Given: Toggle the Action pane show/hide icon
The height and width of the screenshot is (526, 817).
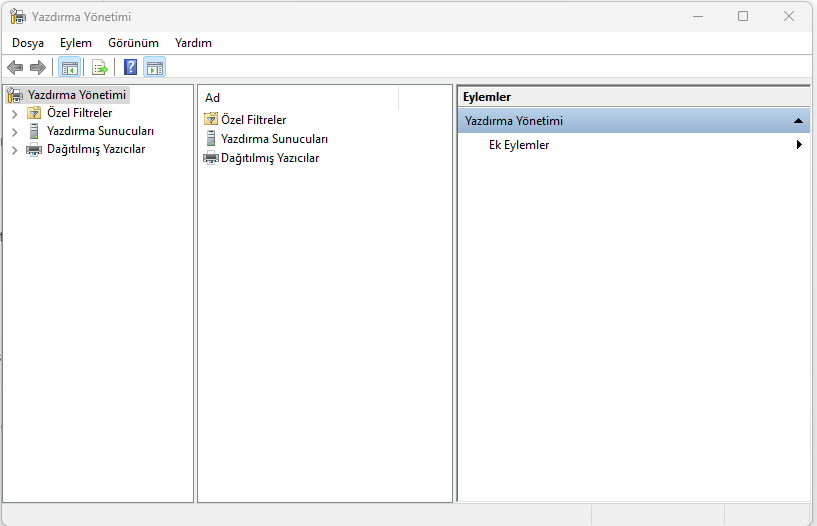Looking at the screenshot, I should point(155,67).
